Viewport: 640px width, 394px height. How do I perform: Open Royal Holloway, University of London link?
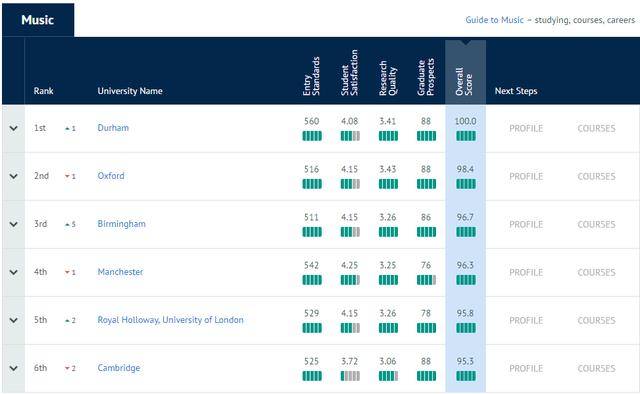pos(170,320)
